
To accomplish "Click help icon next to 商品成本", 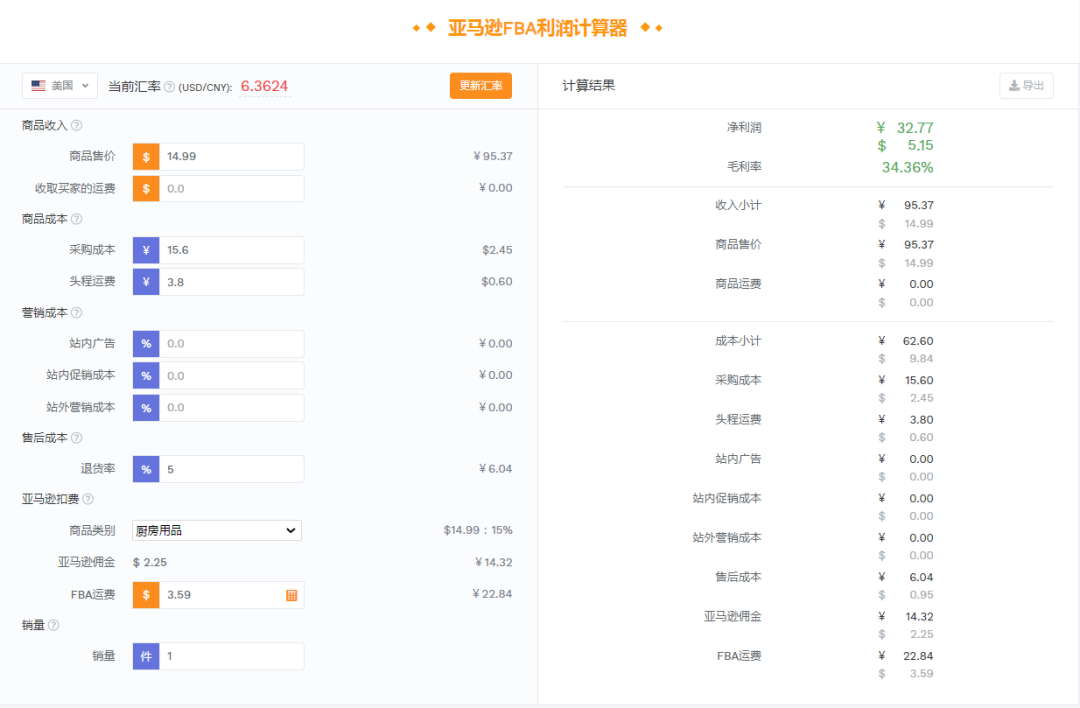I will 76,219.
